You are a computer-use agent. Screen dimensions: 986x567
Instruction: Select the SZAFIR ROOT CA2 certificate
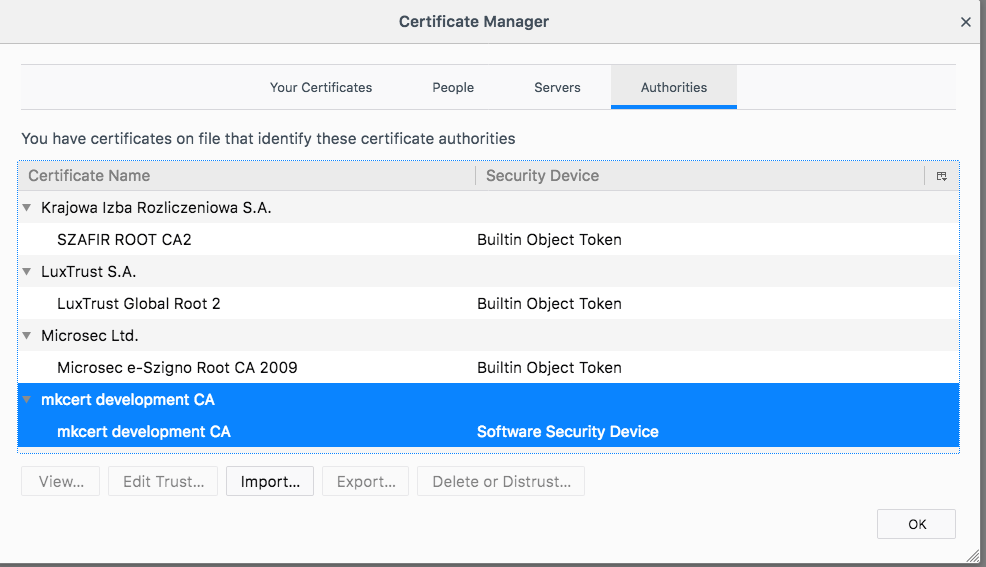(124, 240)
